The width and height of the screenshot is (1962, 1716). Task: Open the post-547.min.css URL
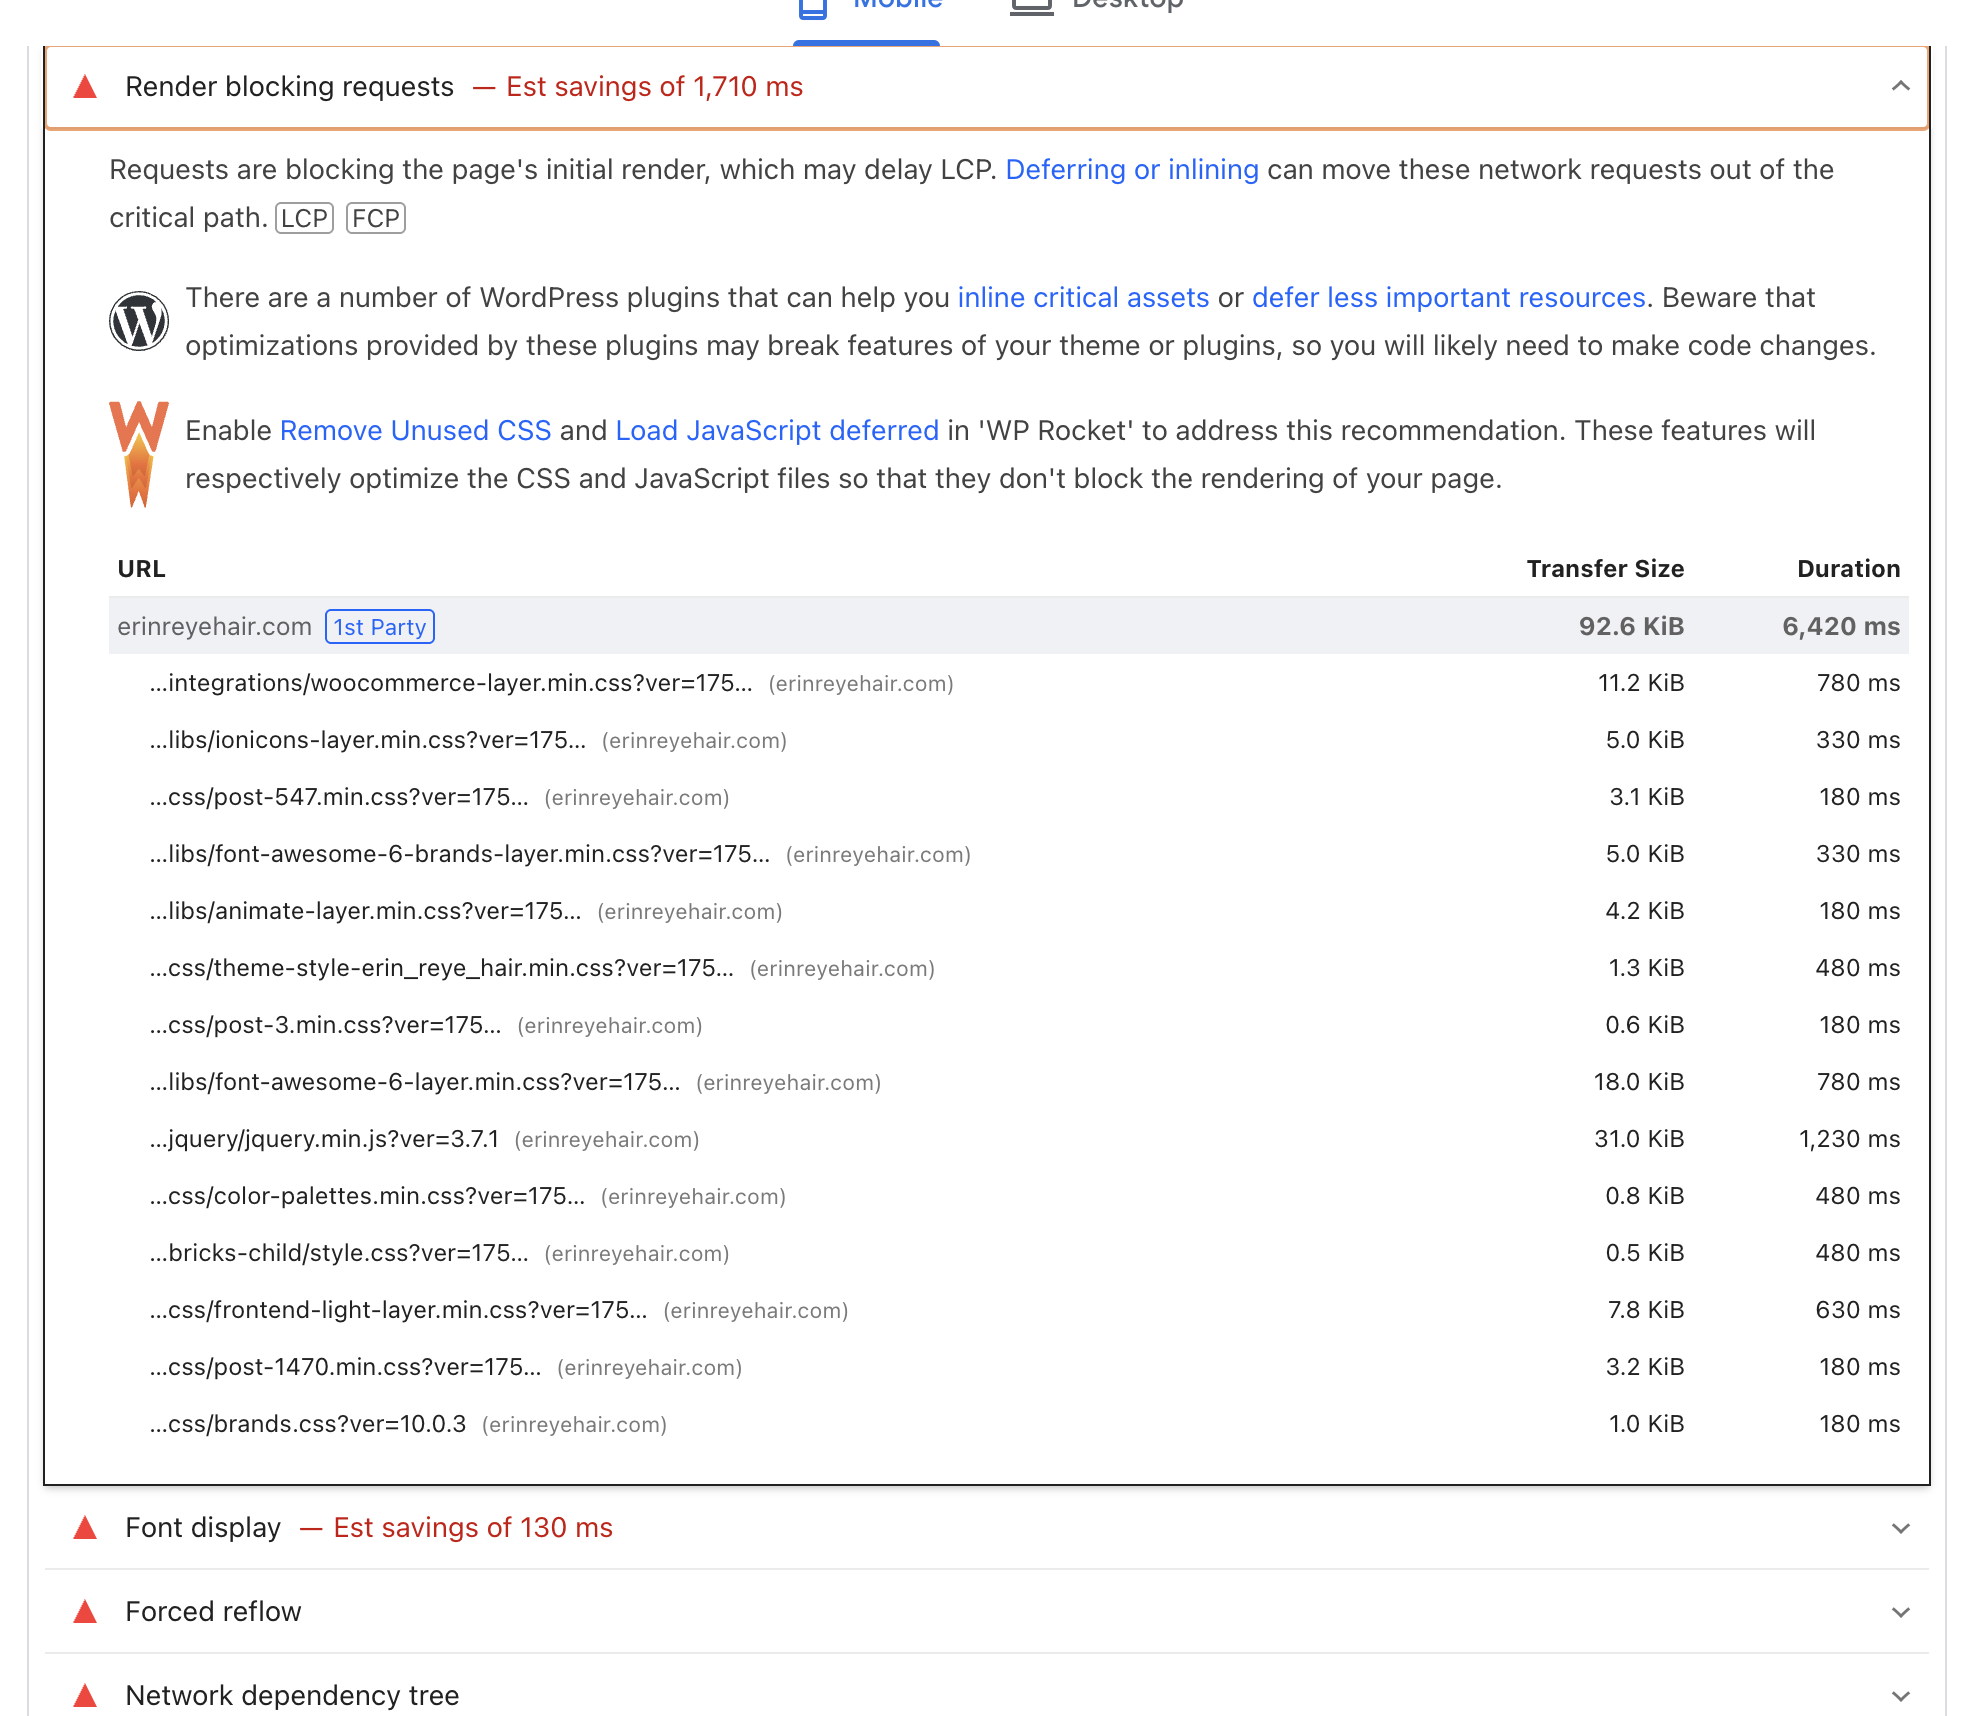click(x=339, y=797)
